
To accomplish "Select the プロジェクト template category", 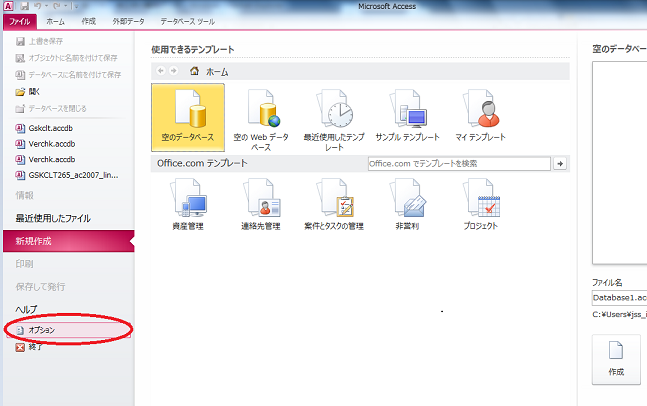I will point(480,204).
